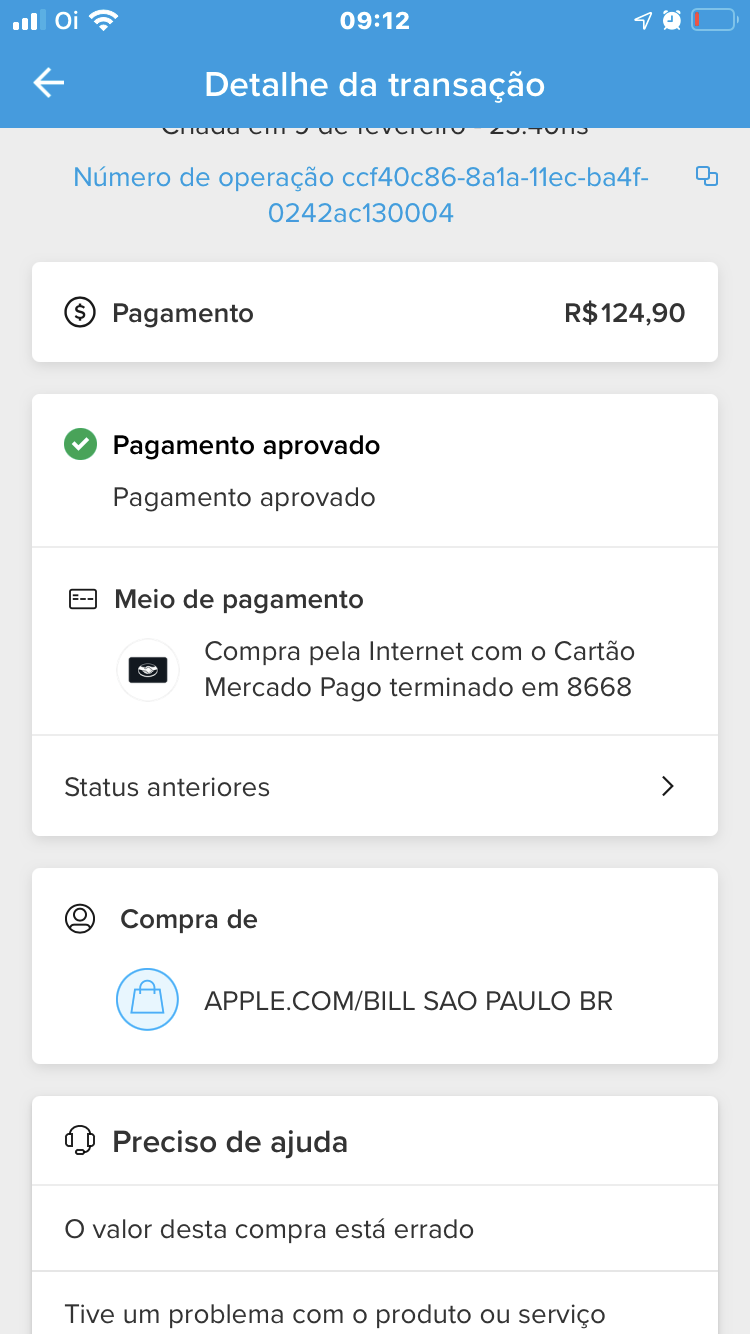Tap the card icon beside Meio de pagamento

coord(82,599)
